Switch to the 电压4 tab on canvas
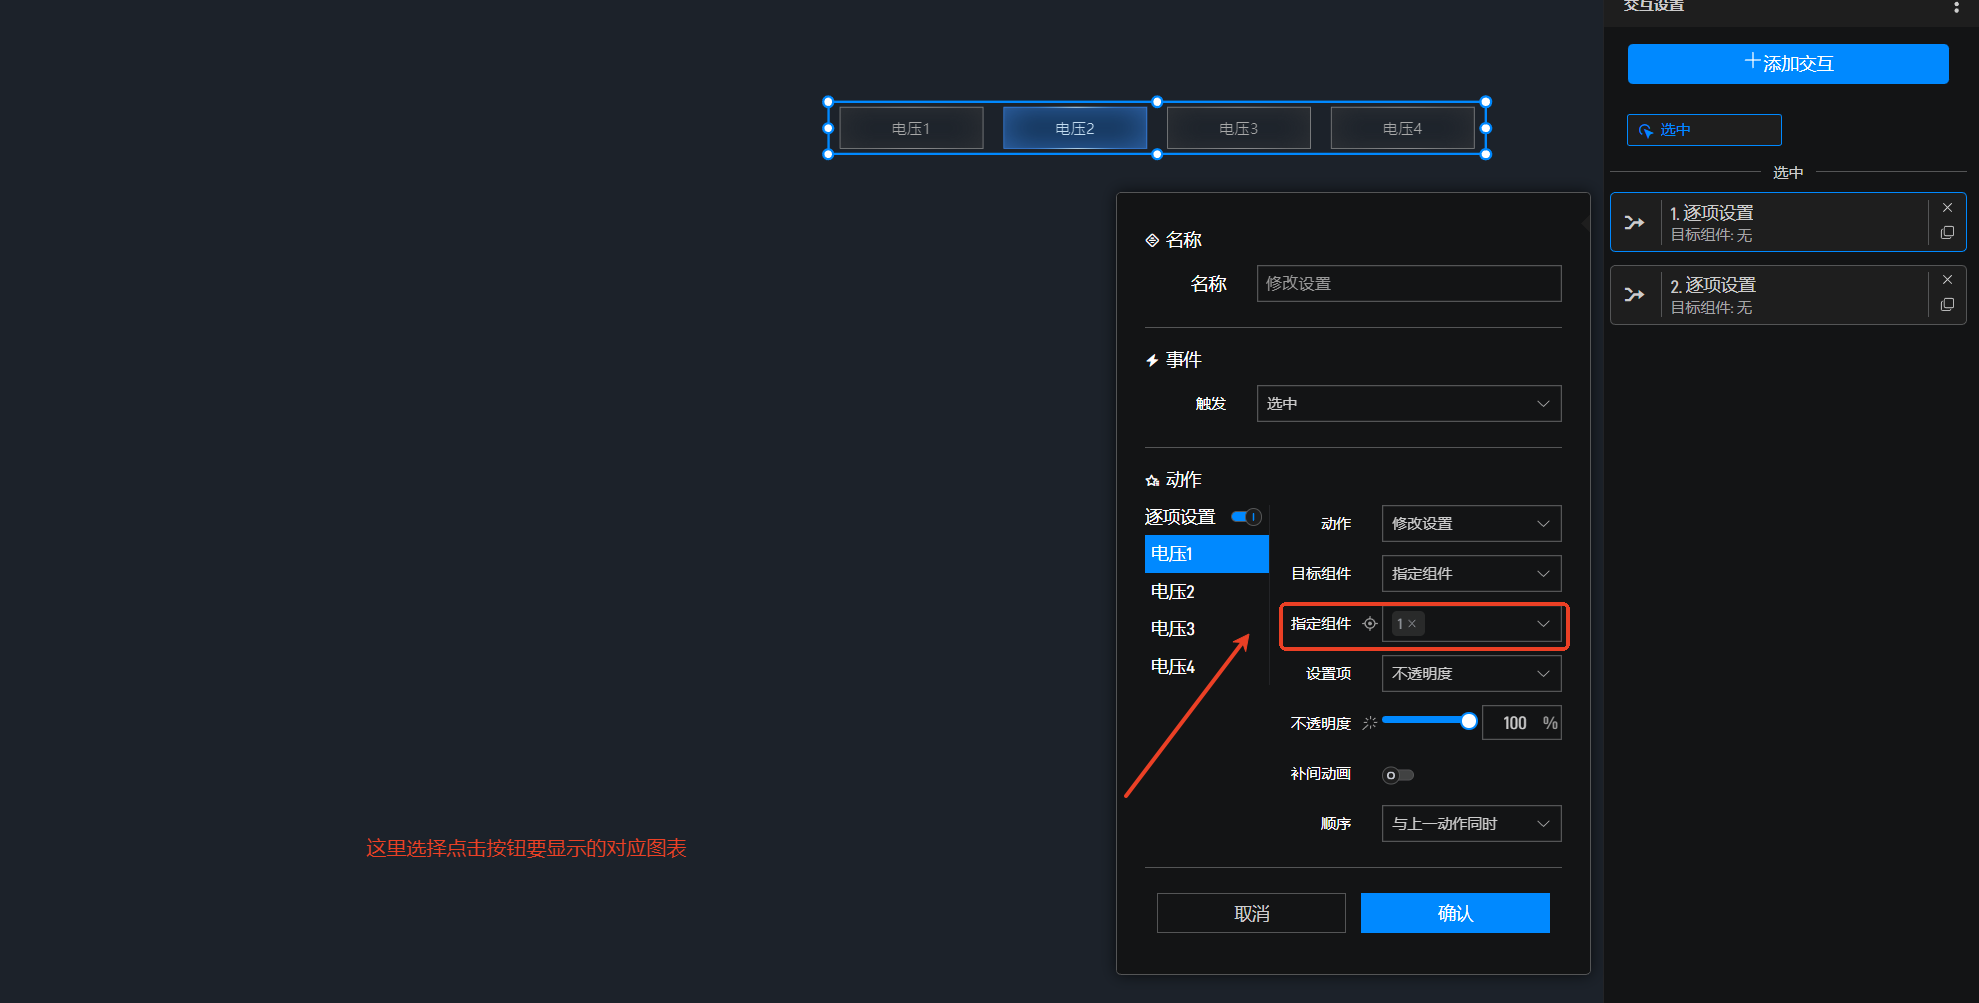The image size is (1979, 1003). [1402, 129]
